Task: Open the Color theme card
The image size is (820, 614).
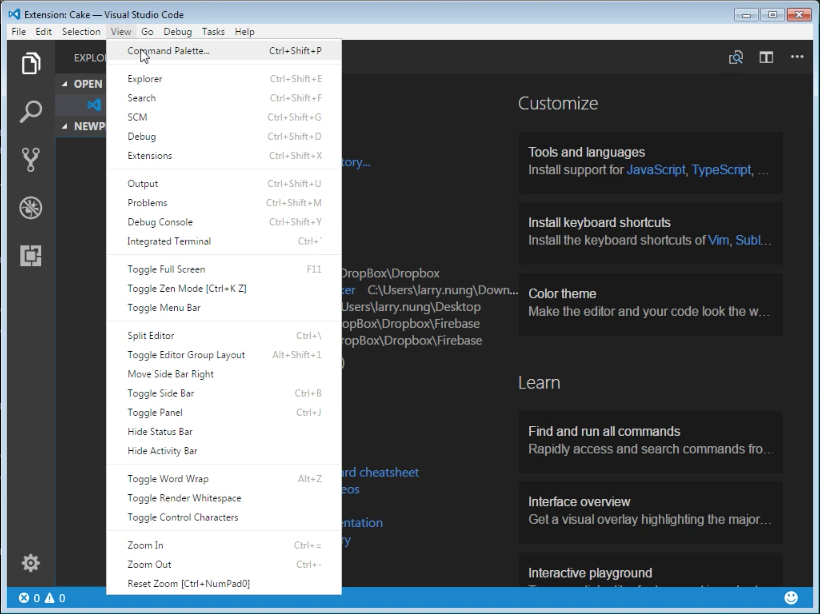Action: pyautogui.click(x=651, y=304)
